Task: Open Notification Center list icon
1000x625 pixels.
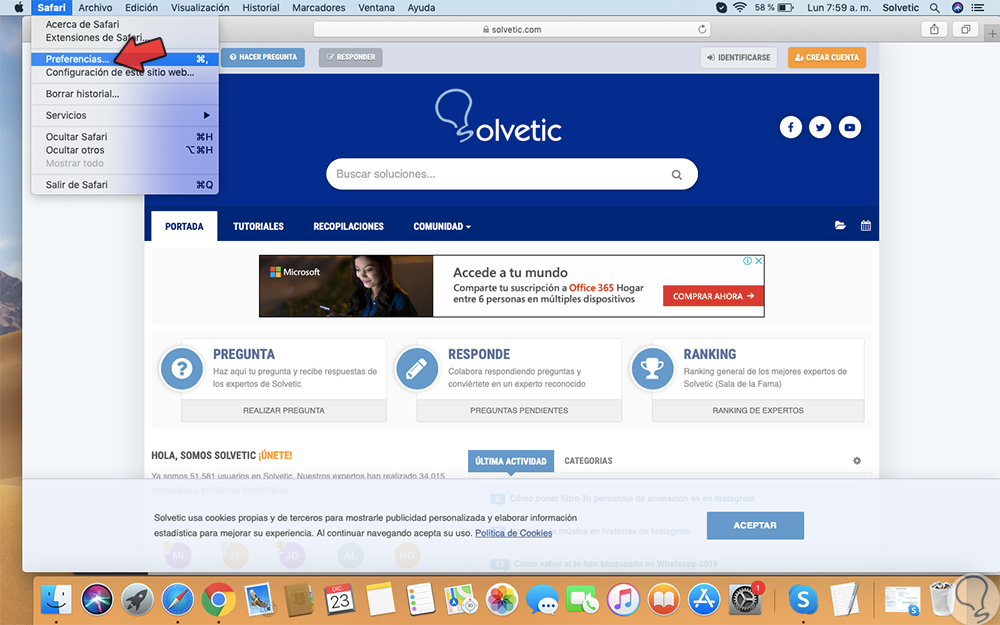Action: point(977,8)
